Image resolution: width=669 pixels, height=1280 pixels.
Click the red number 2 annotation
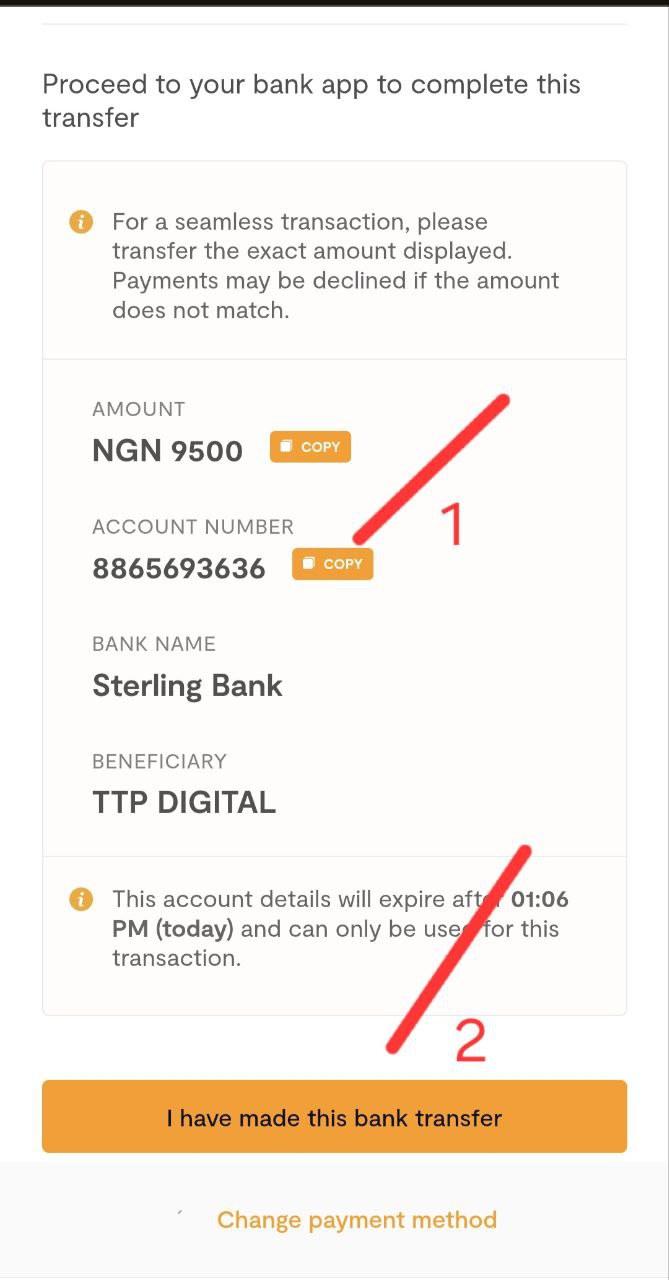coord(470,1041)
